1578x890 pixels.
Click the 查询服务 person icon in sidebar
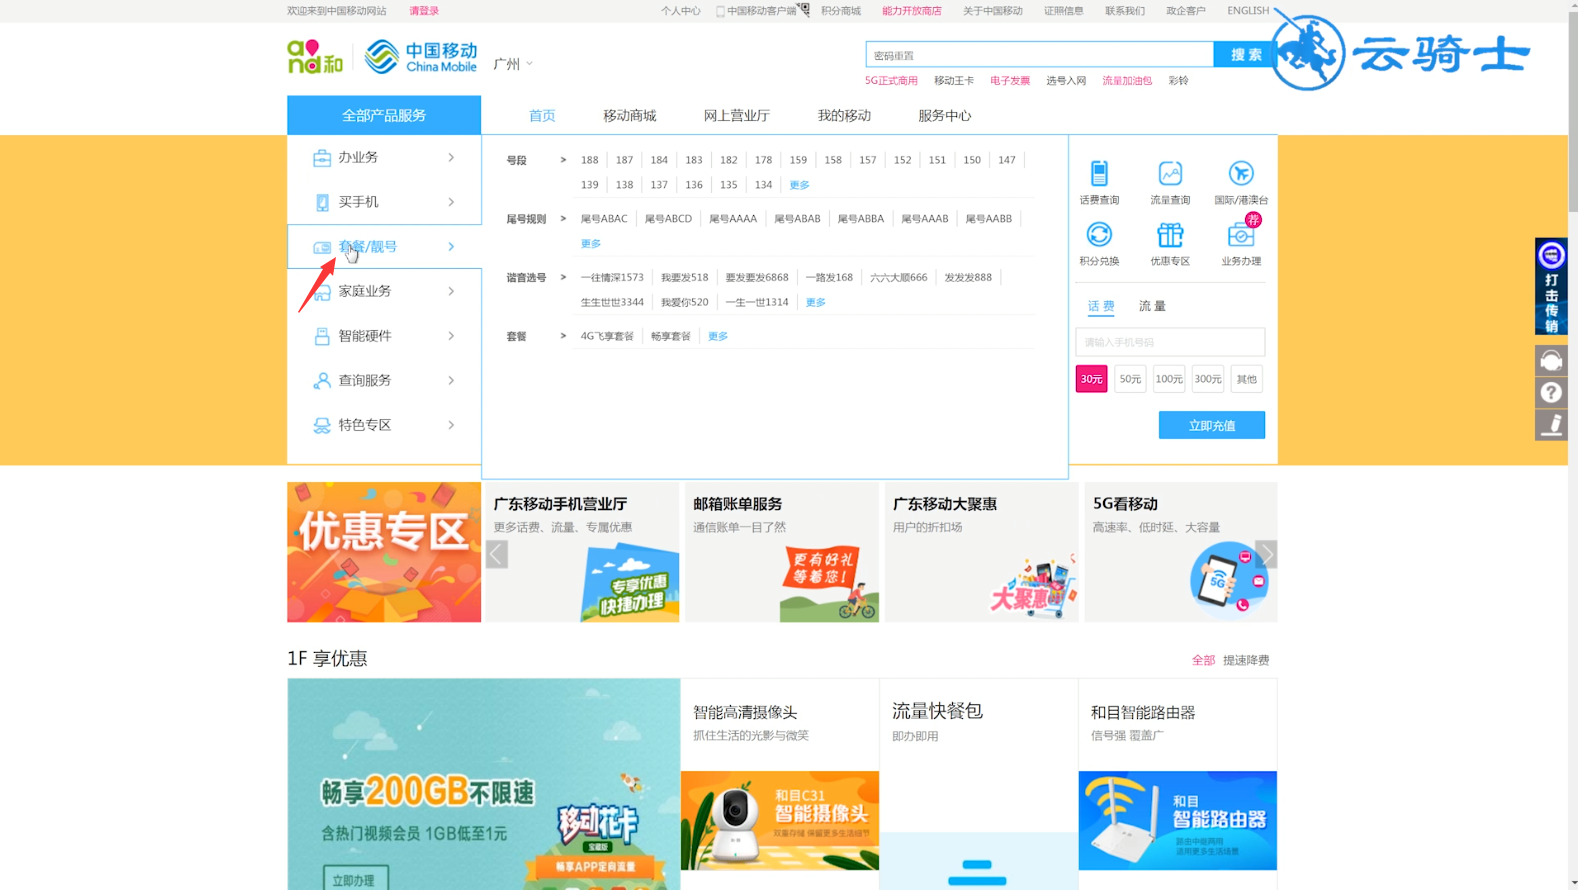coord(322,380)
